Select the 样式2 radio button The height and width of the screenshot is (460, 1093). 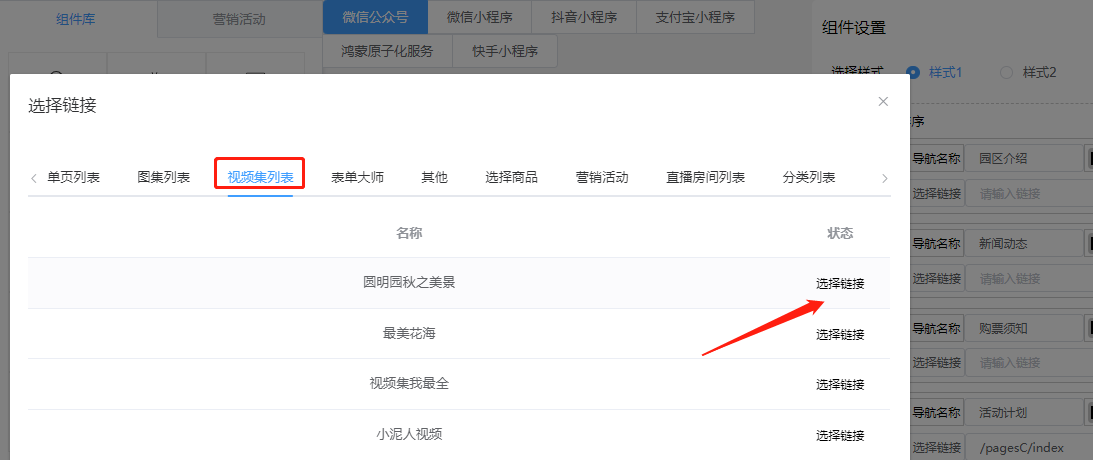point(1006,72)
